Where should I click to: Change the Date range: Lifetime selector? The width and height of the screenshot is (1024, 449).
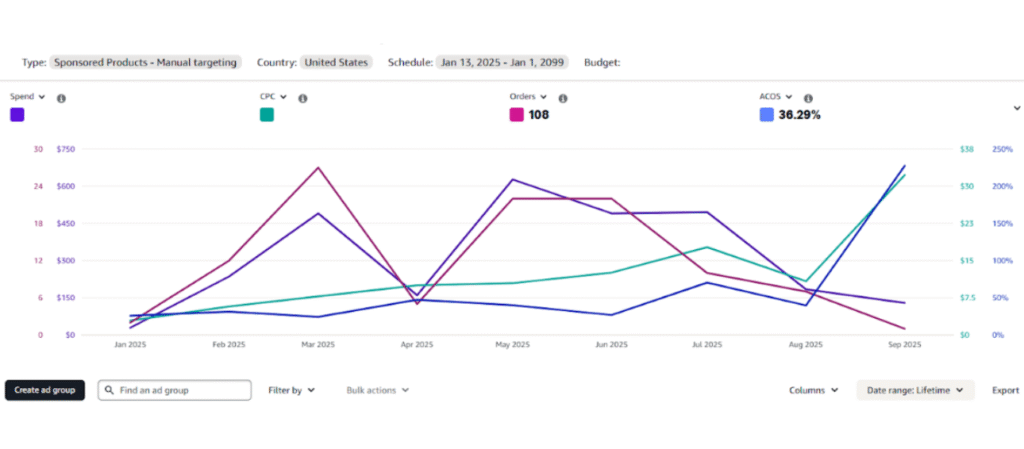click(914, 390)
